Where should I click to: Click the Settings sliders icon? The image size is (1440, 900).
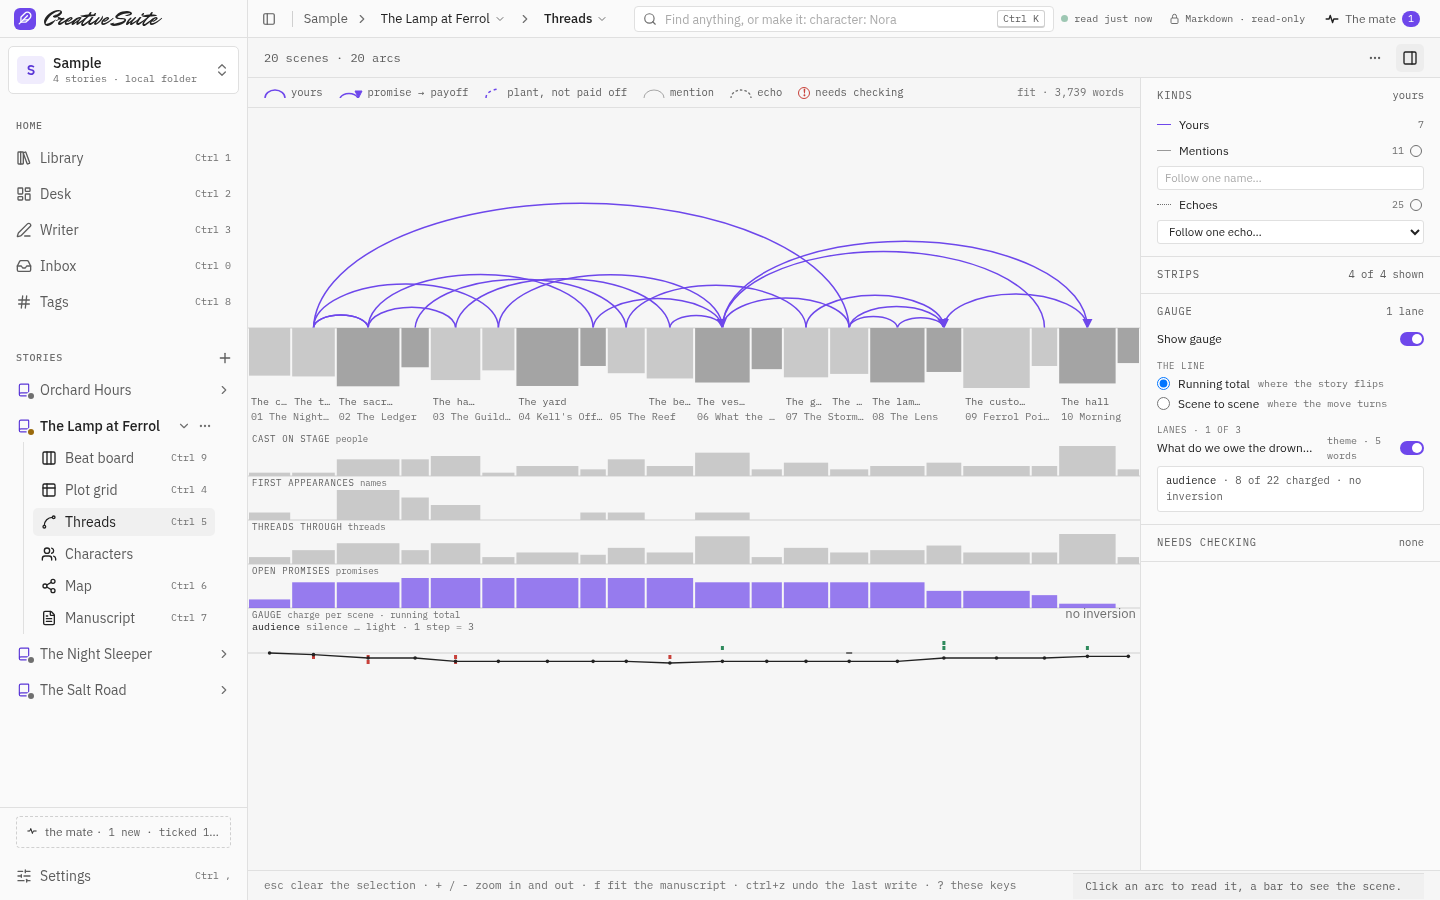pyautogui.click(x=24, y=876)
